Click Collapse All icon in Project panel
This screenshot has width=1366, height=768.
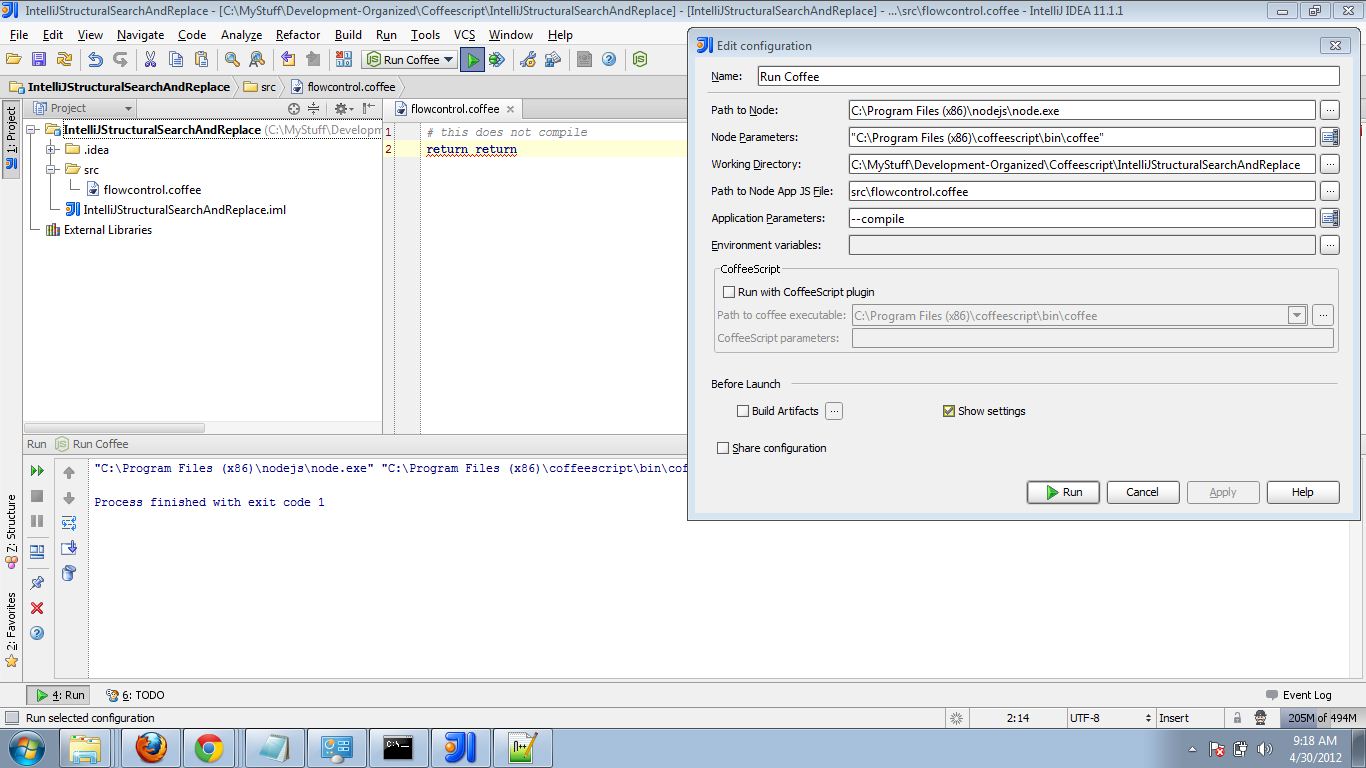[x=314, y=108]
